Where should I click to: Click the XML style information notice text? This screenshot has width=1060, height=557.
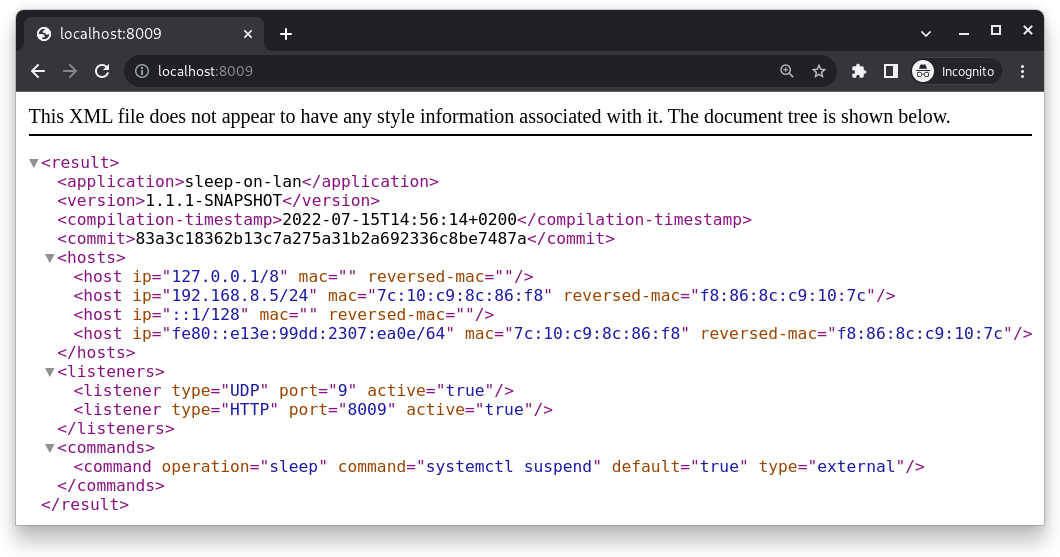(489, 116)
